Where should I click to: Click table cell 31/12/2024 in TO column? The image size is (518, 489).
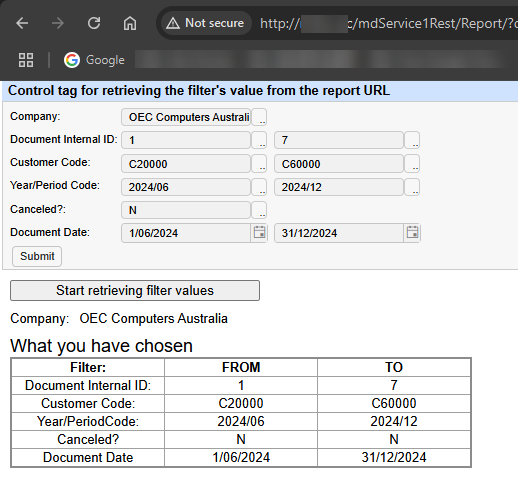coord(394,457)
